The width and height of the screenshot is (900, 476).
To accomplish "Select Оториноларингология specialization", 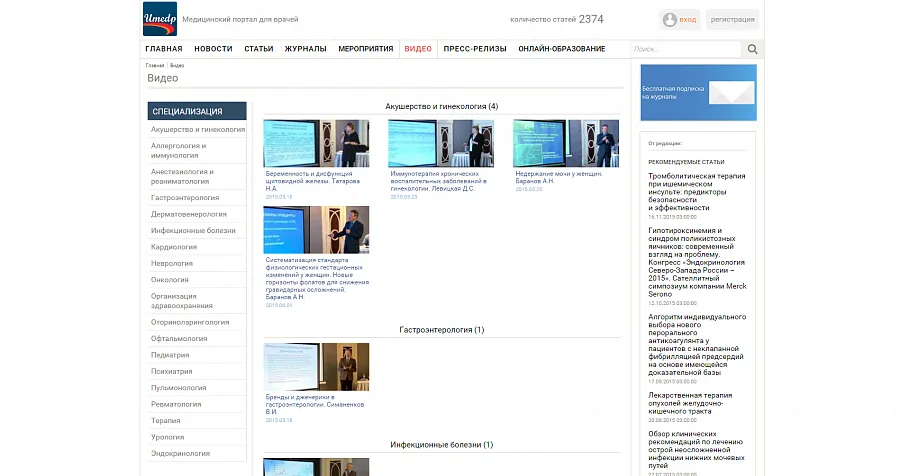I will click(x=190, y=322).
